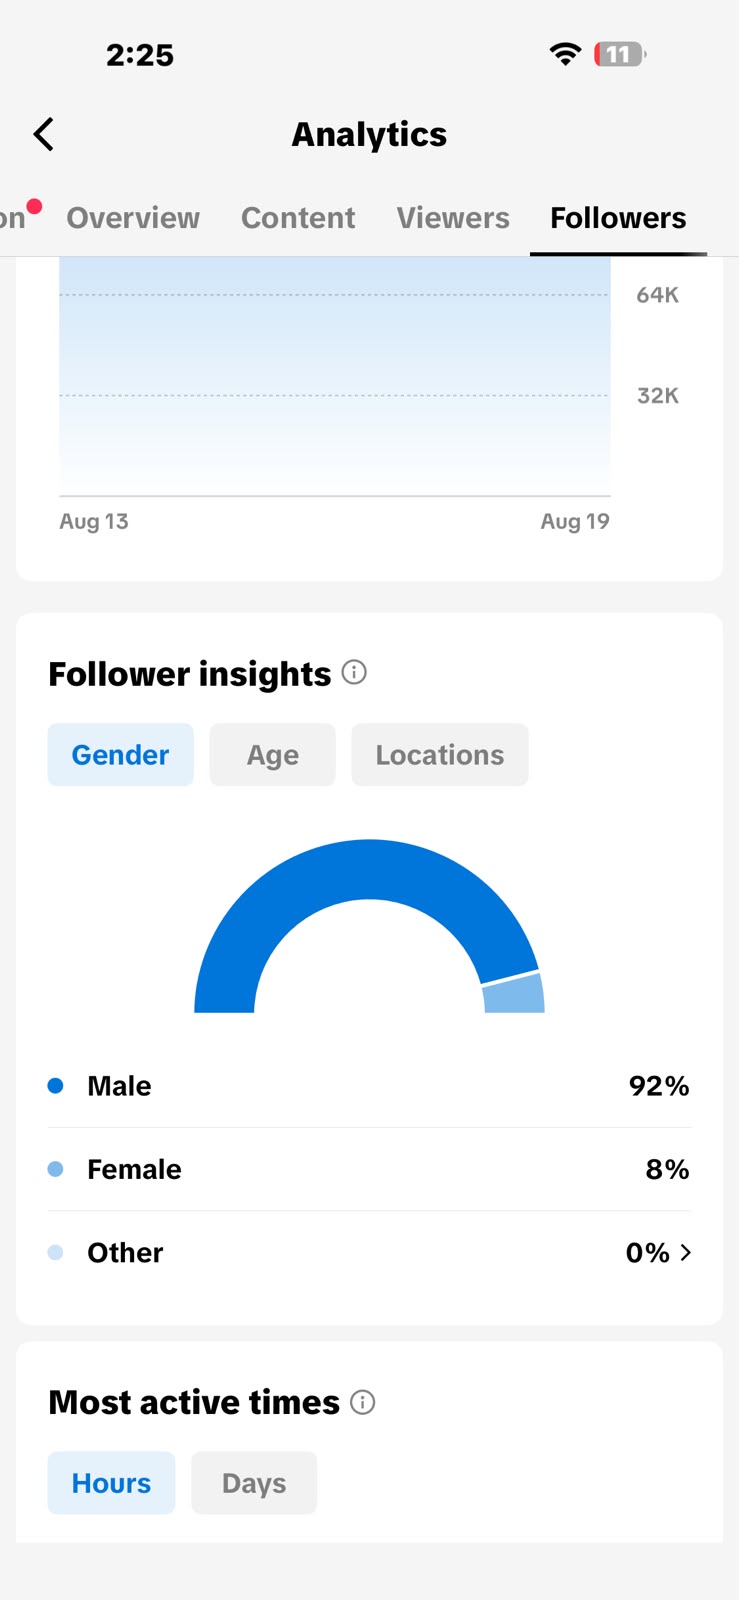Switch insights filter to Age

(272, 755)
